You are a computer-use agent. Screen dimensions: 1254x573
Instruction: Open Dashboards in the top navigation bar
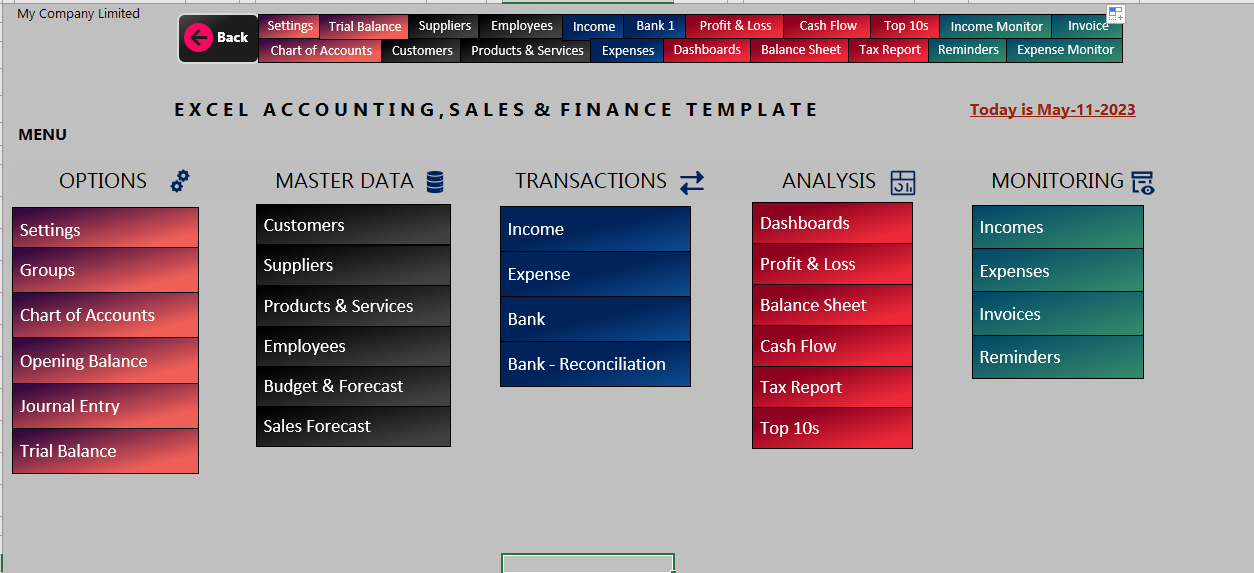pyautogui.click(x=707, y=50)
